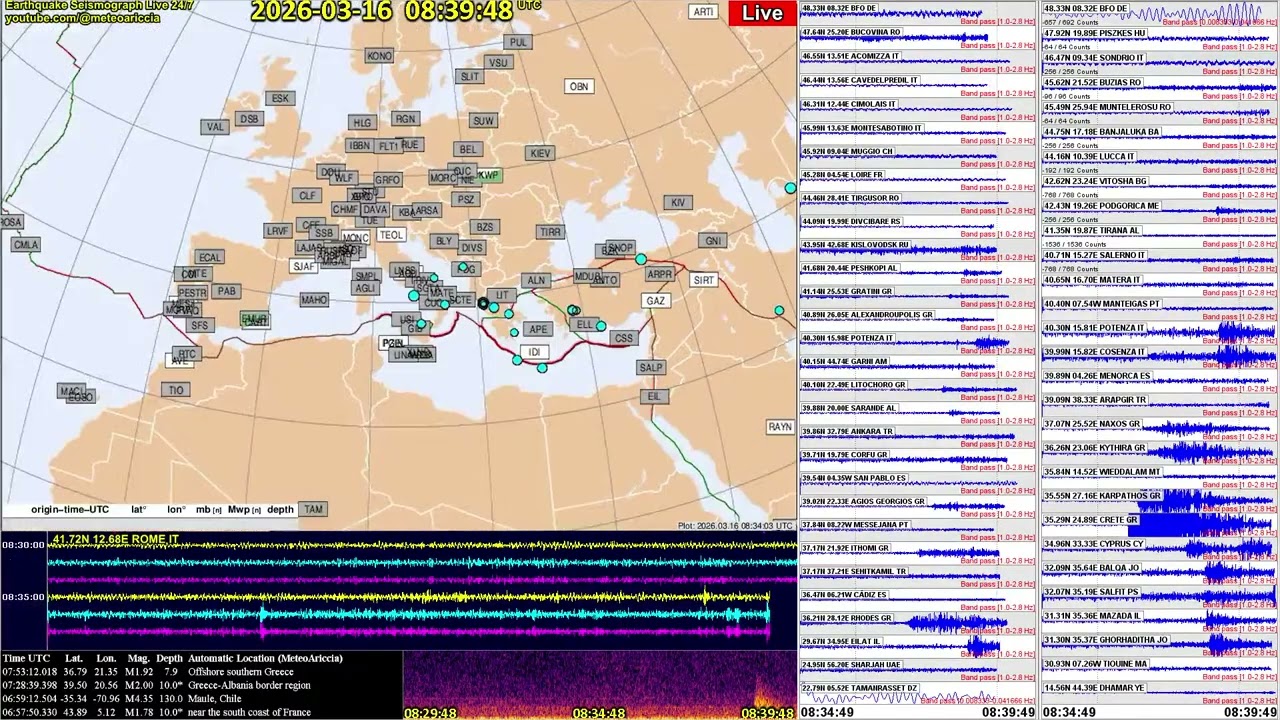Select the OBN station label
Viewport: 1280px width, 720px height.
579,87
